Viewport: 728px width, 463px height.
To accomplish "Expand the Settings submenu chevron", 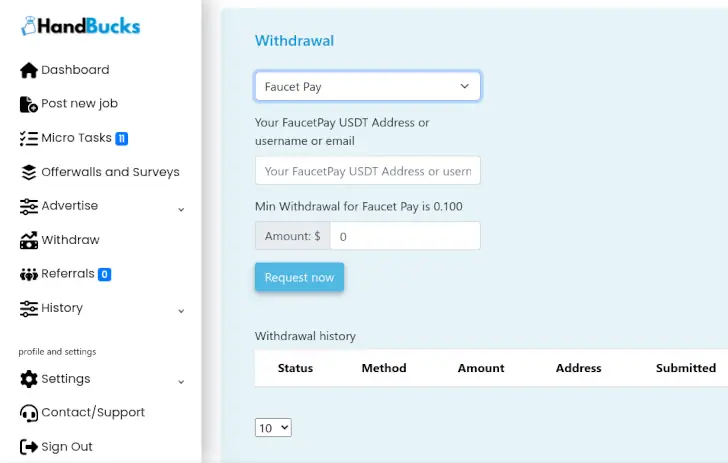I will [x=181, y=382].
